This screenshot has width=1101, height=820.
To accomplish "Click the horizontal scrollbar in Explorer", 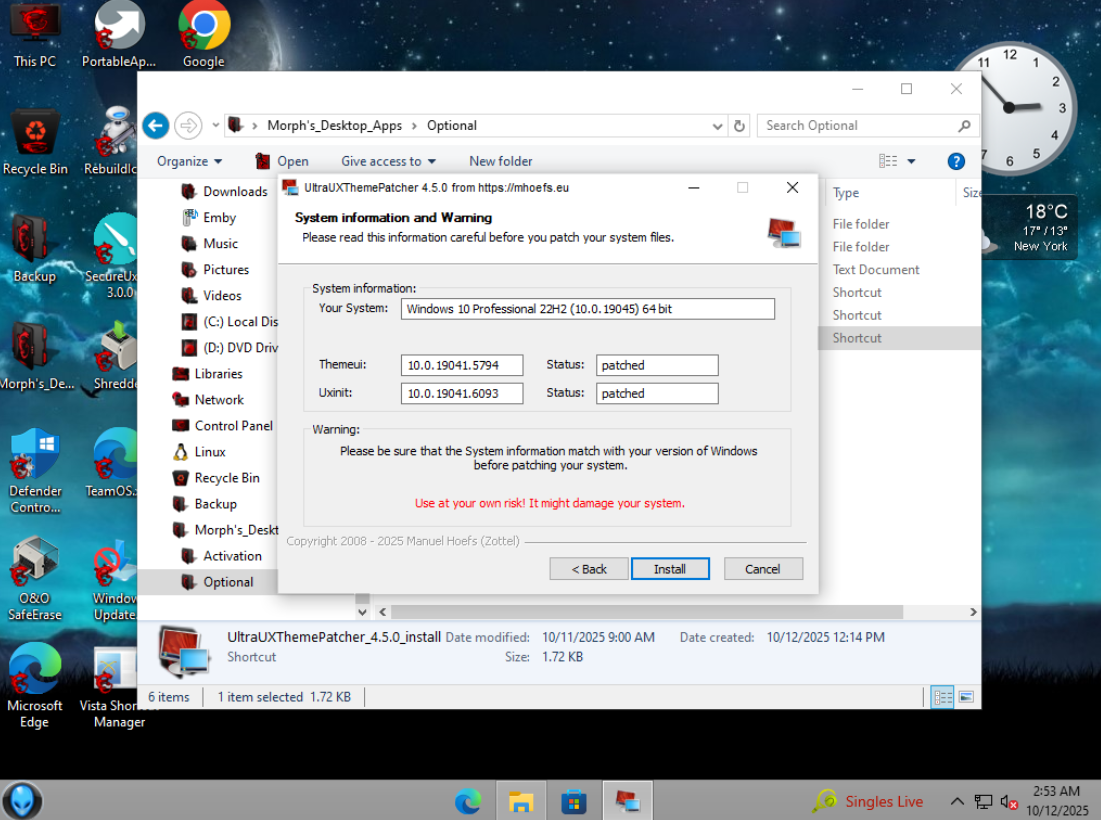I will point(646,611).
